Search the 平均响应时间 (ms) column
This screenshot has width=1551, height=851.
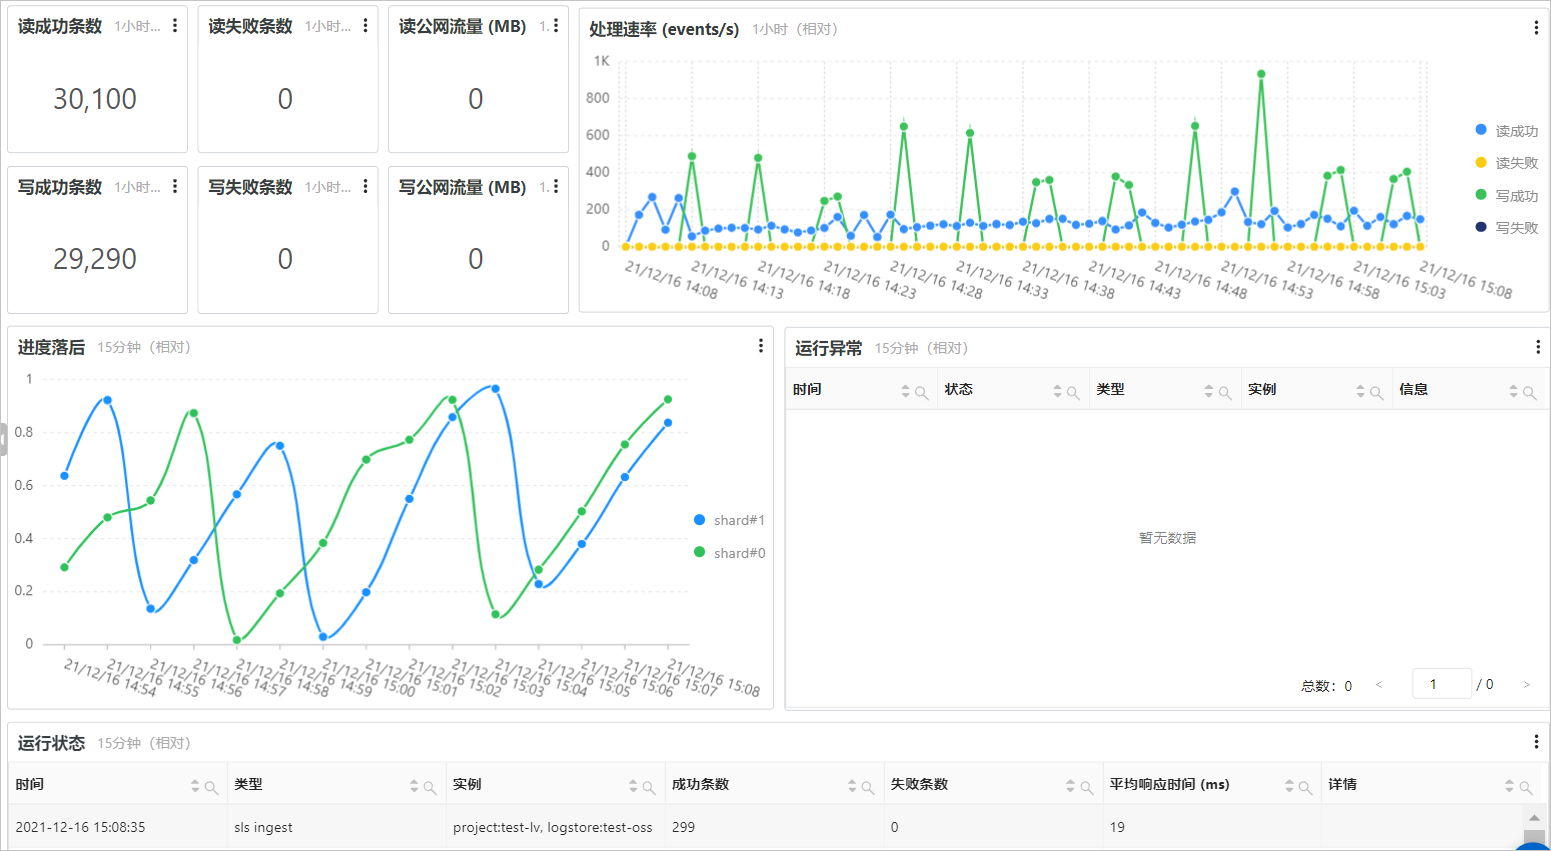[x=1306, y=787]
